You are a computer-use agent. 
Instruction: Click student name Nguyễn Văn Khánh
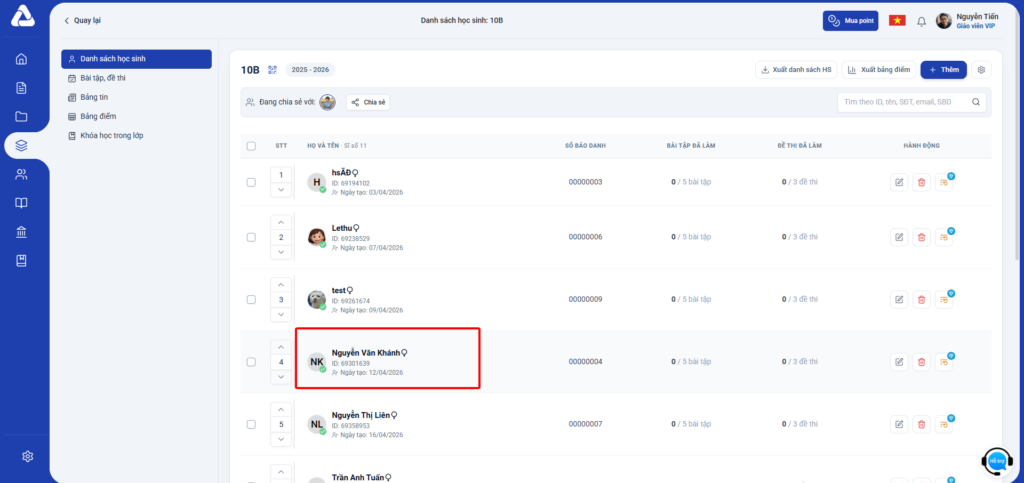(x=366, y=352)
